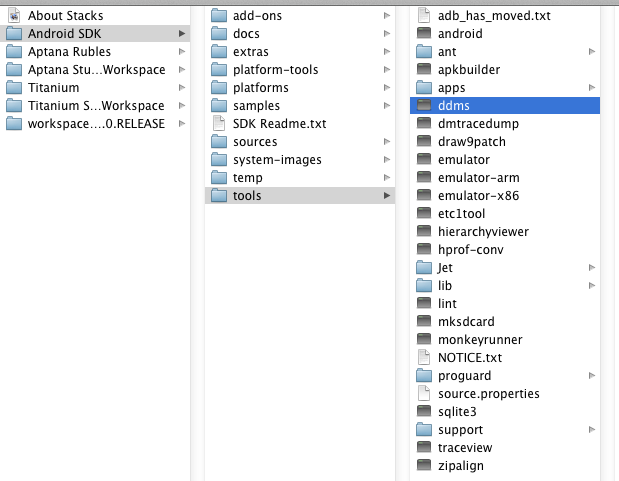Select the Titanium S...Workspace folder name

pyautogui.click(x=96, y=106)
